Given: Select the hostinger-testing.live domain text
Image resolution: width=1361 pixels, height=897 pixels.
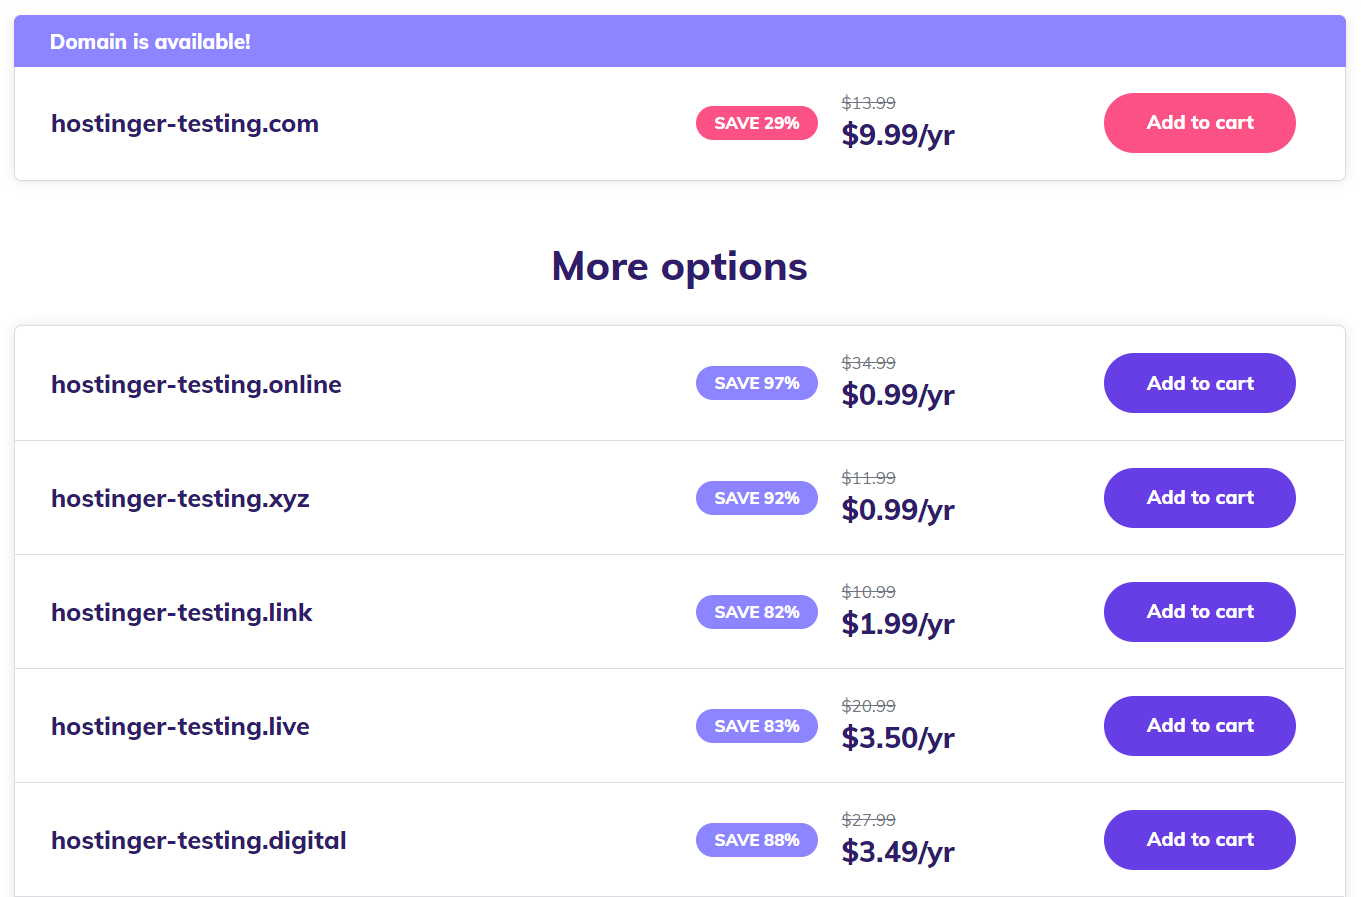Looking at the screenshot, I should click(x=180, y=727).
